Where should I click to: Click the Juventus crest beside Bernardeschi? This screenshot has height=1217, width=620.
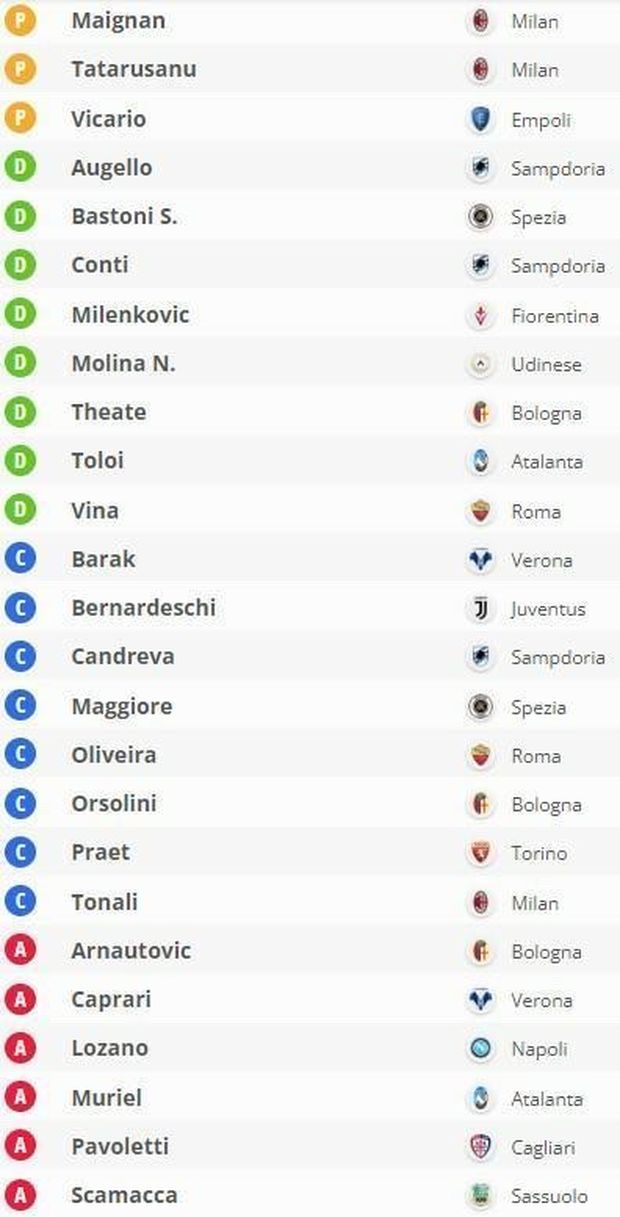pyautogui.click(x=481, y=608)
